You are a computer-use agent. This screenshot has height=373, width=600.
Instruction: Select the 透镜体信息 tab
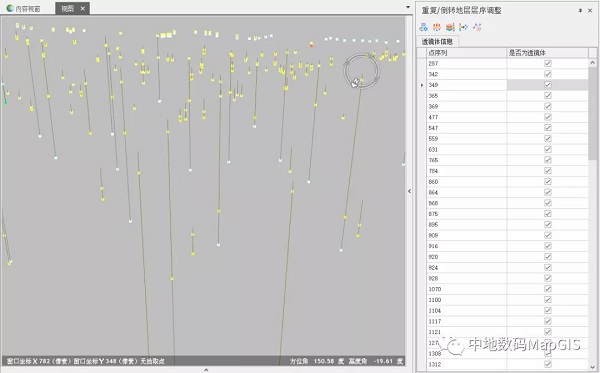tap(437, 42)
